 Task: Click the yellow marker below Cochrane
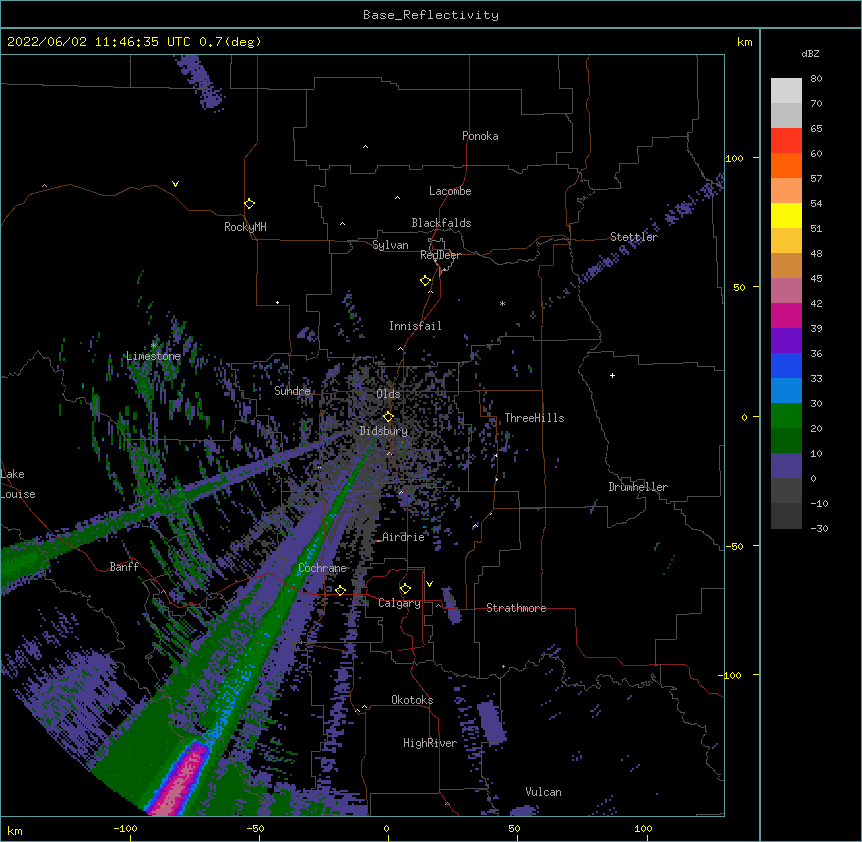click(340, 590)
